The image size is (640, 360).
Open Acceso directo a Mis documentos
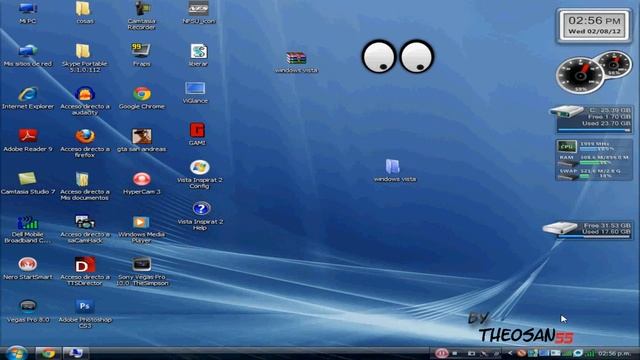tap(84, 186)
